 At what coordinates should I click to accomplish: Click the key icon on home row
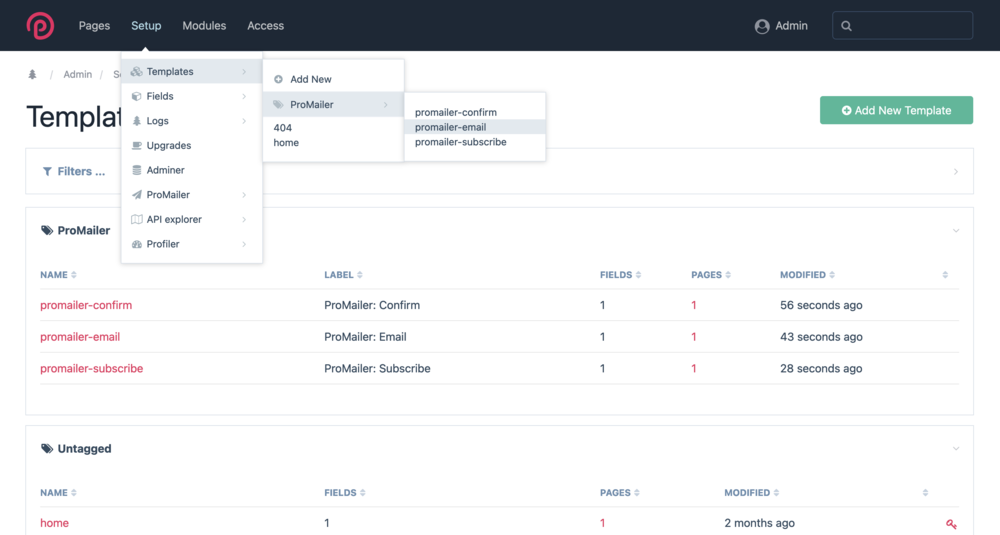[951, 523]
